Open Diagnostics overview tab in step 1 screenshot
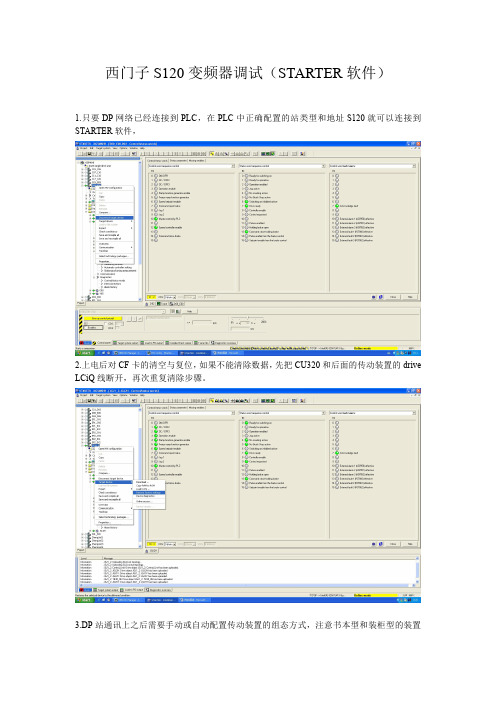496x702 pixels. click(225, 342)
